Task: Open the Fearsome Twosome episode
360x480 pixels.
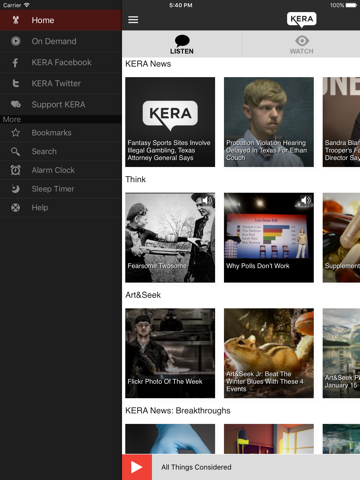Action: click(170, 237)
